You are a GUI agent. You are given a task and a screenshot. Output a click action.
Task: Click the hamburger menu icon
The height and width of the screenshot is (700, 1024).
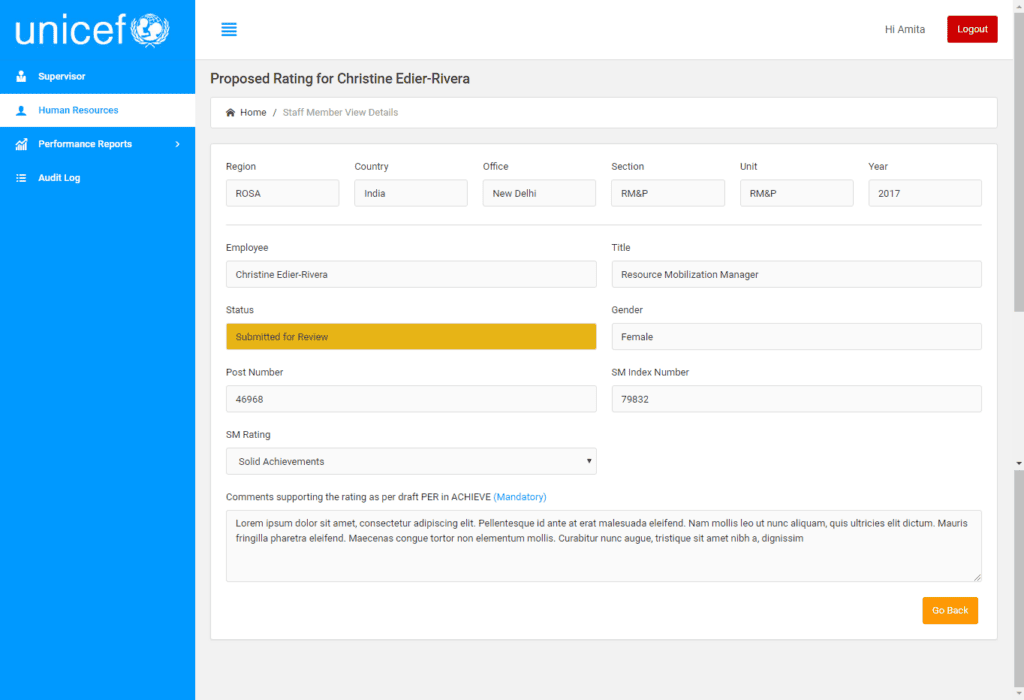[229, 29]
